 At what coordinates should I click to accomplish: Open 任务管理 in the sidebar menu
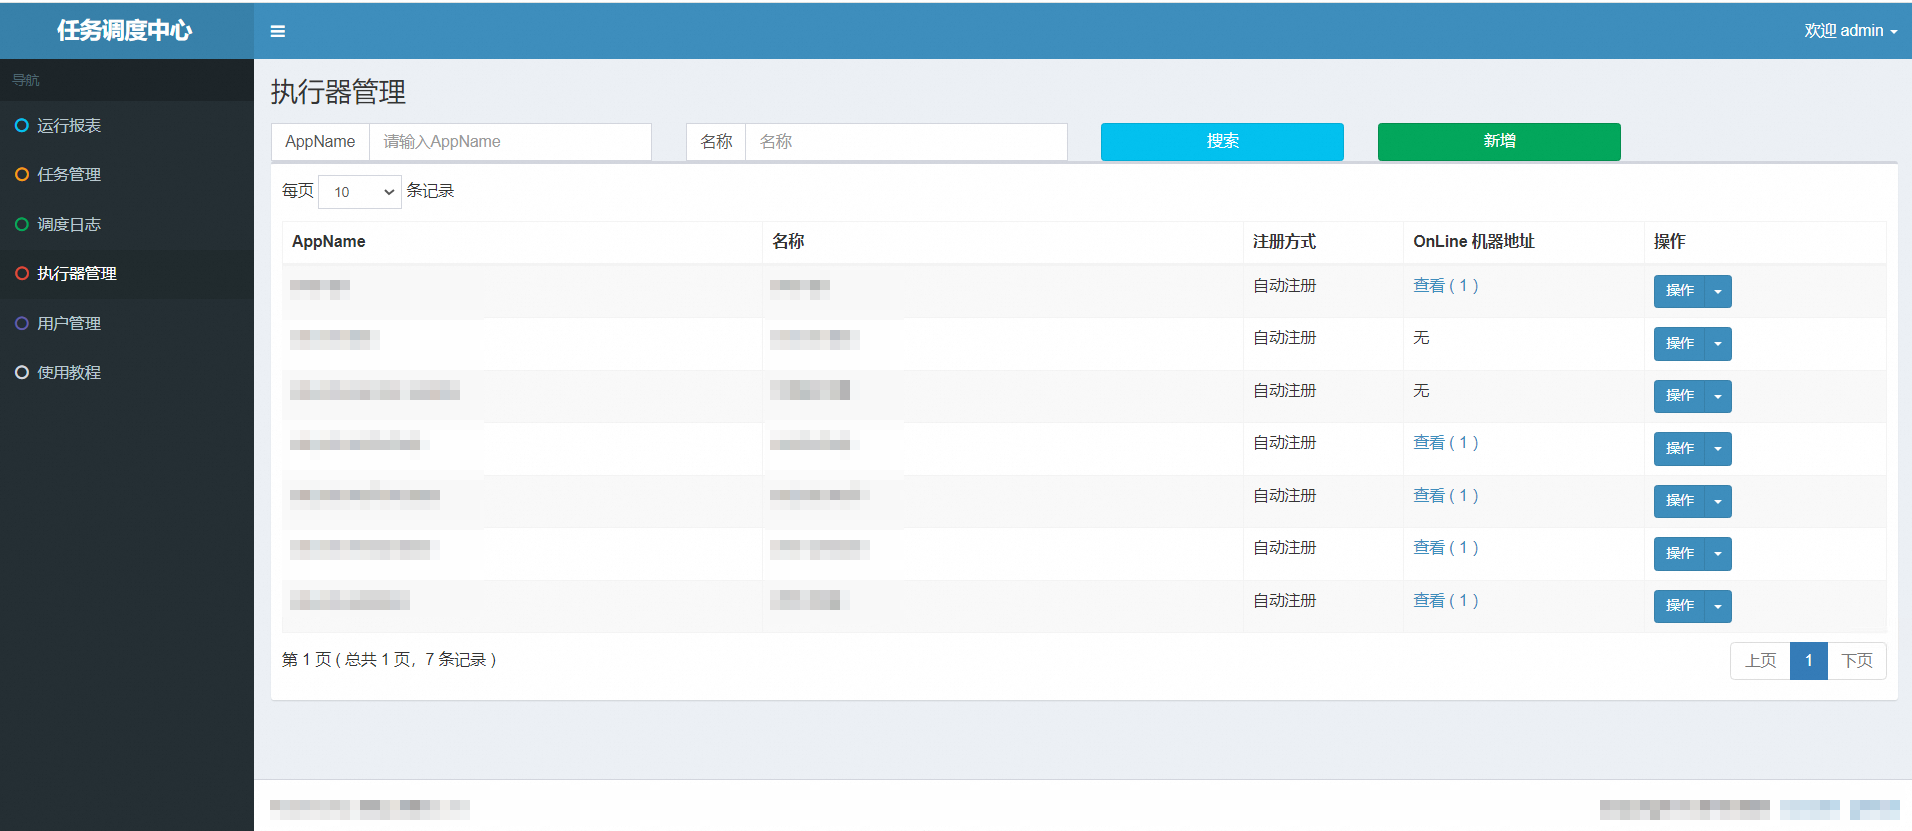69,174
